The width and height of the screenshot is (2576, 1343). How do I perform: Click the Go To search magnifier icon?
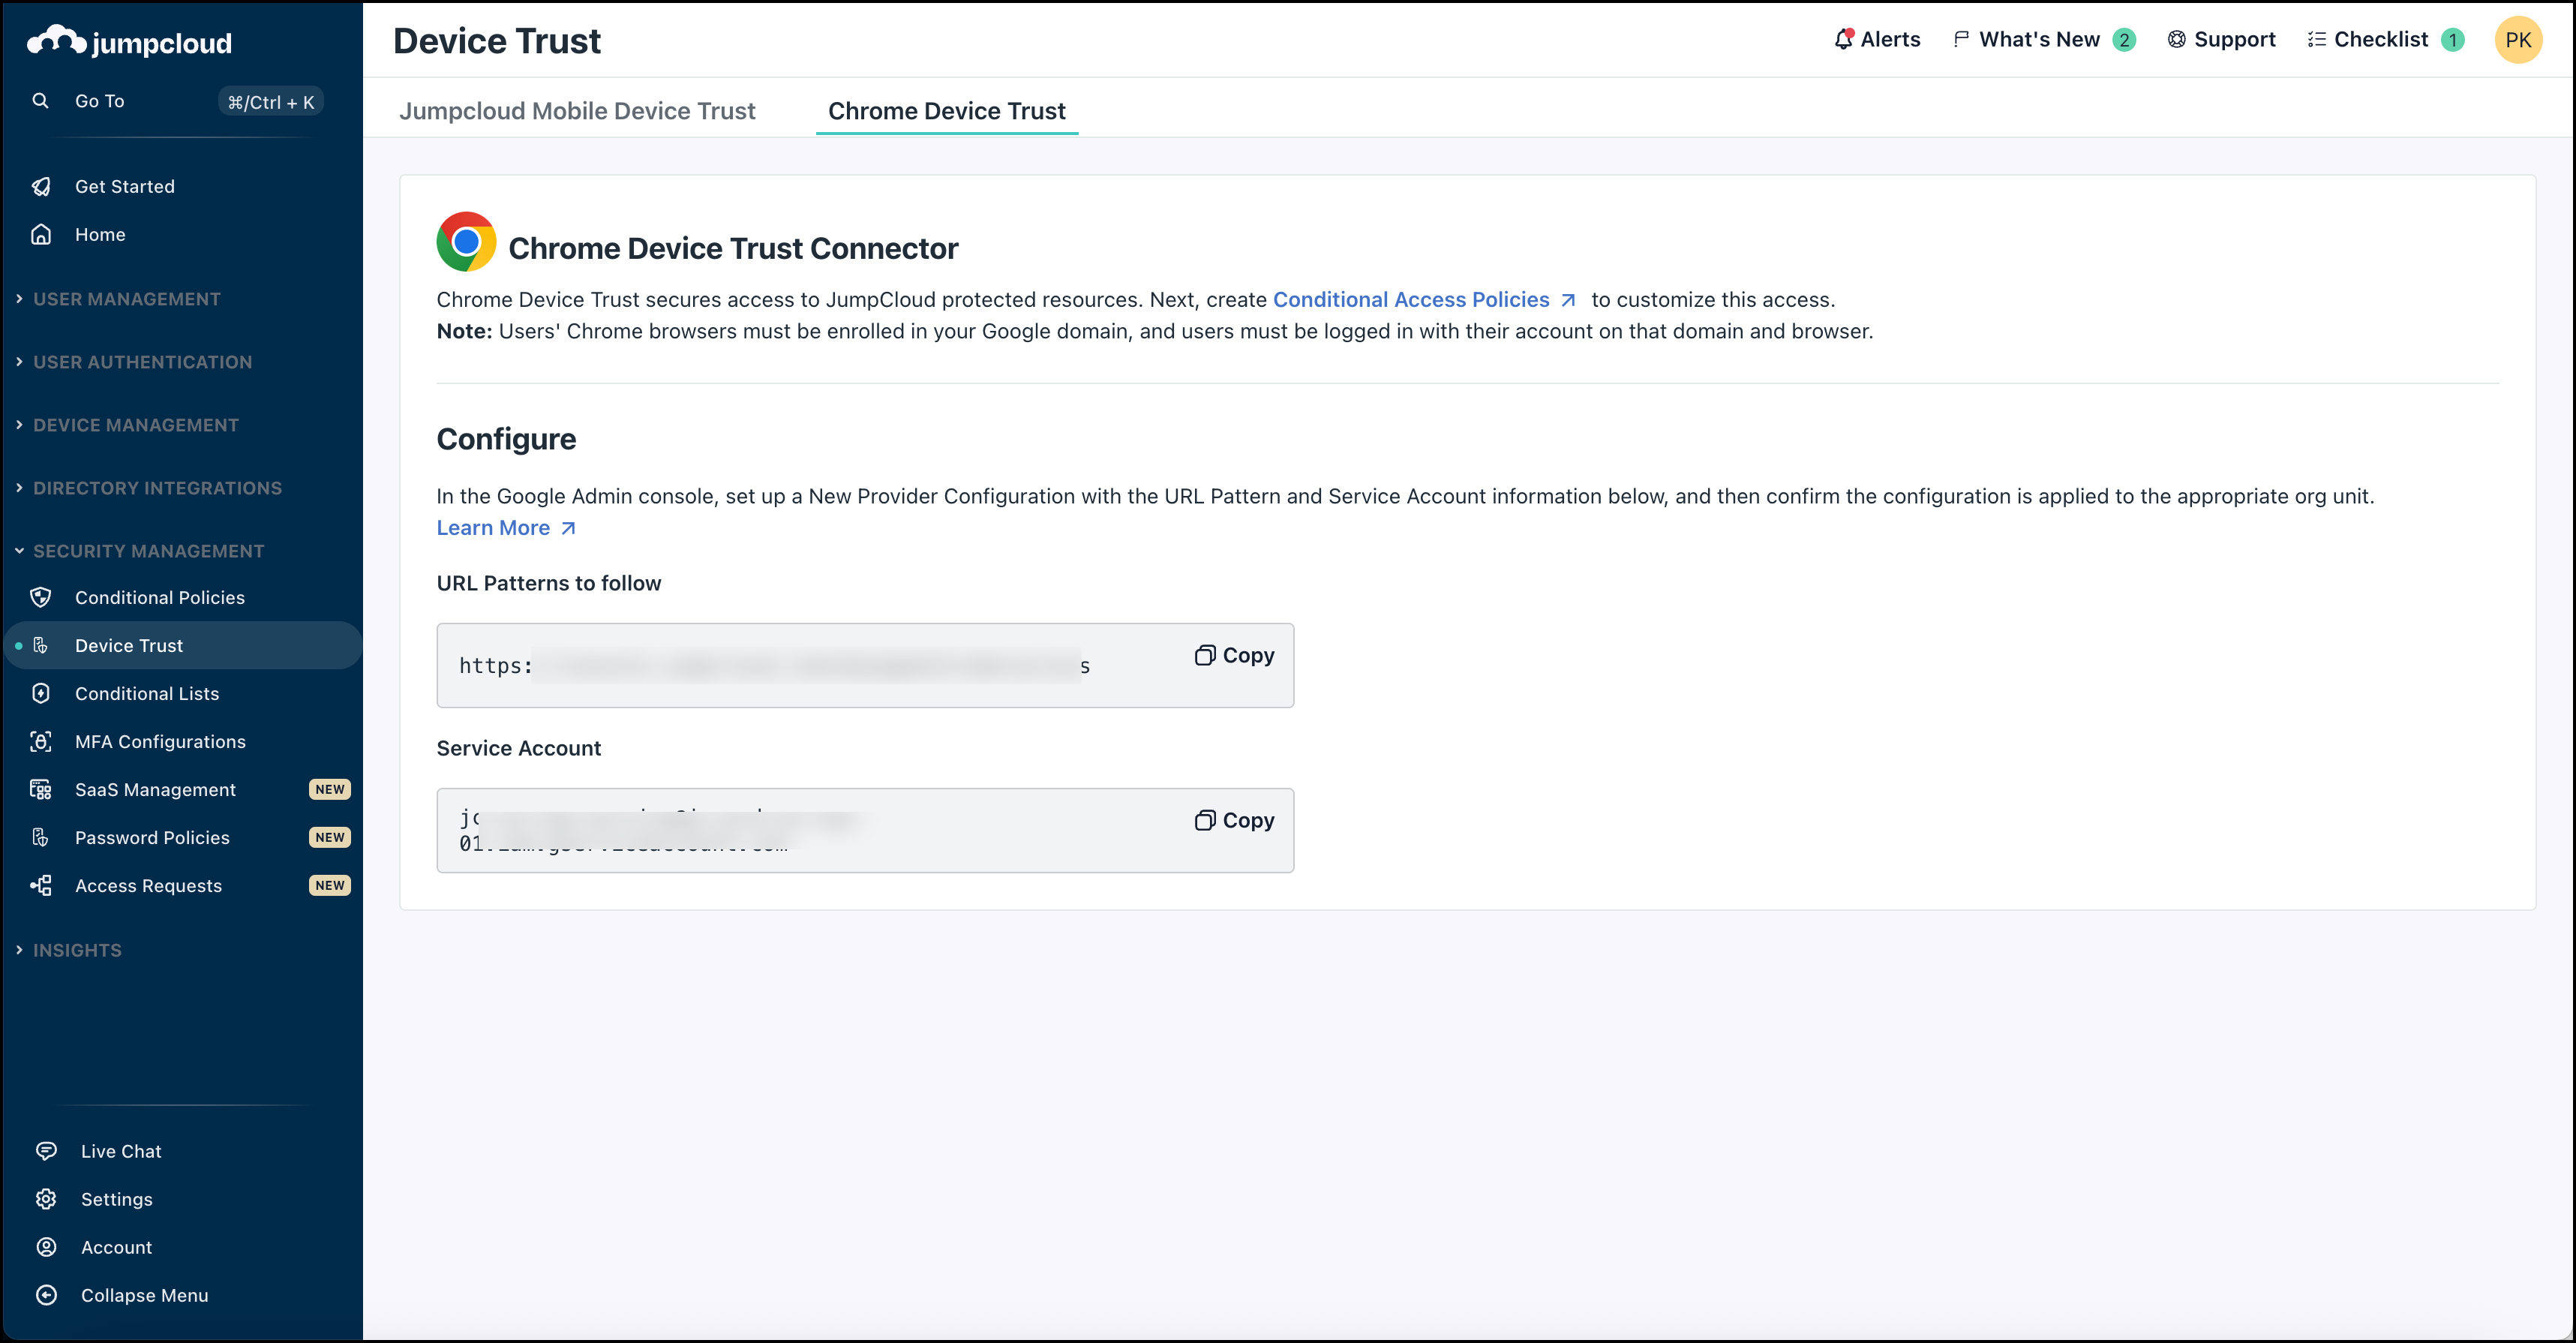pos(40,101)
